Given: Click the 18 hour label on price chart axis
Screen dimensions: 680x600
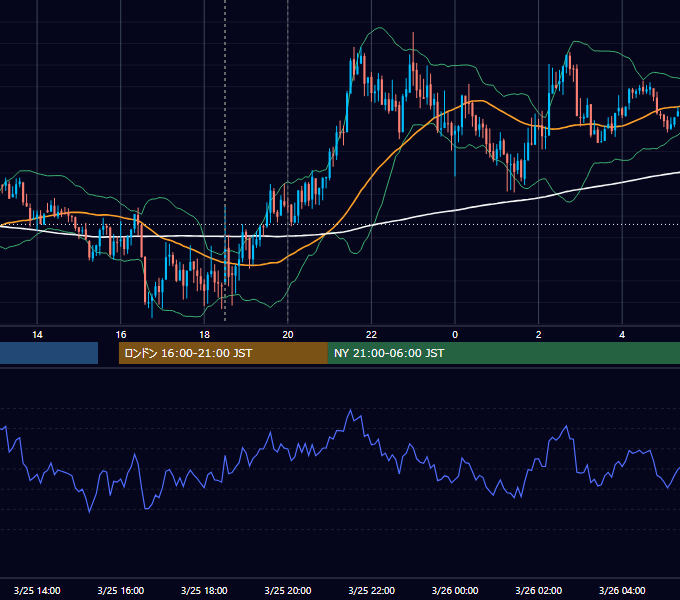Looking at the screenshot, I should coord(204,335).
